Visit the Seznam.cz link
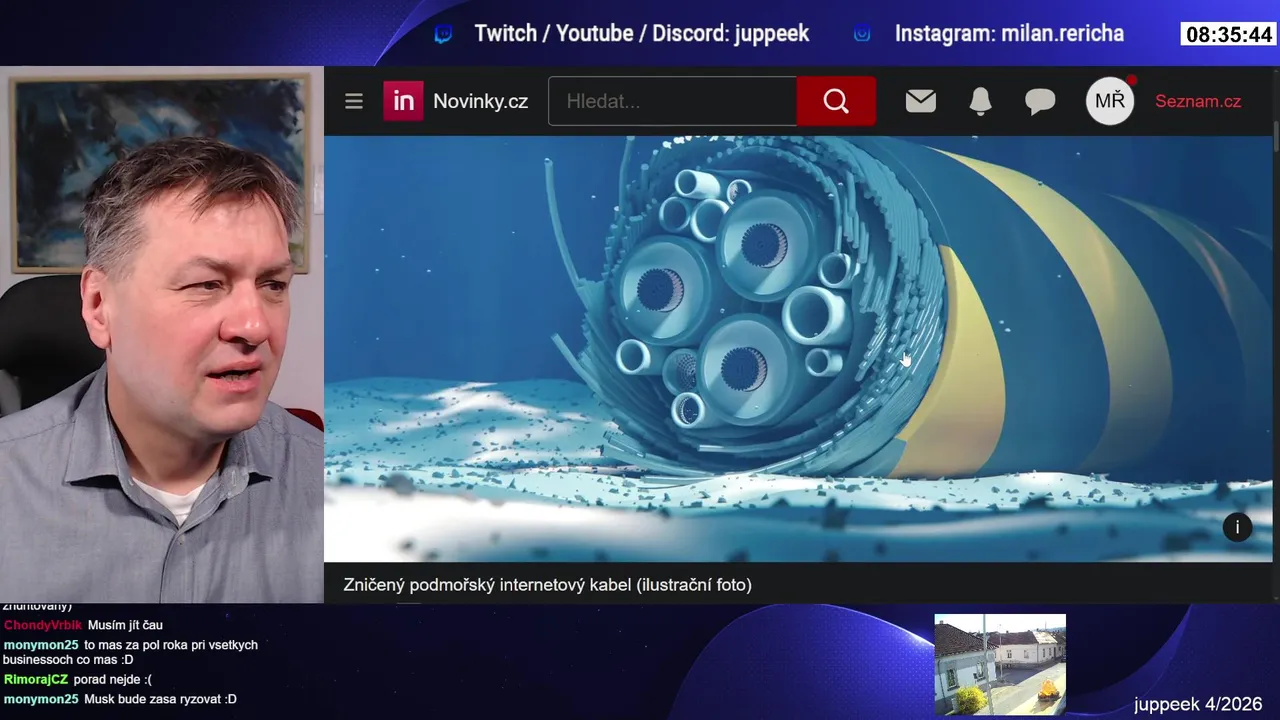Image resolution: width=1280 pixels, height=720 pixels. 1198,101
